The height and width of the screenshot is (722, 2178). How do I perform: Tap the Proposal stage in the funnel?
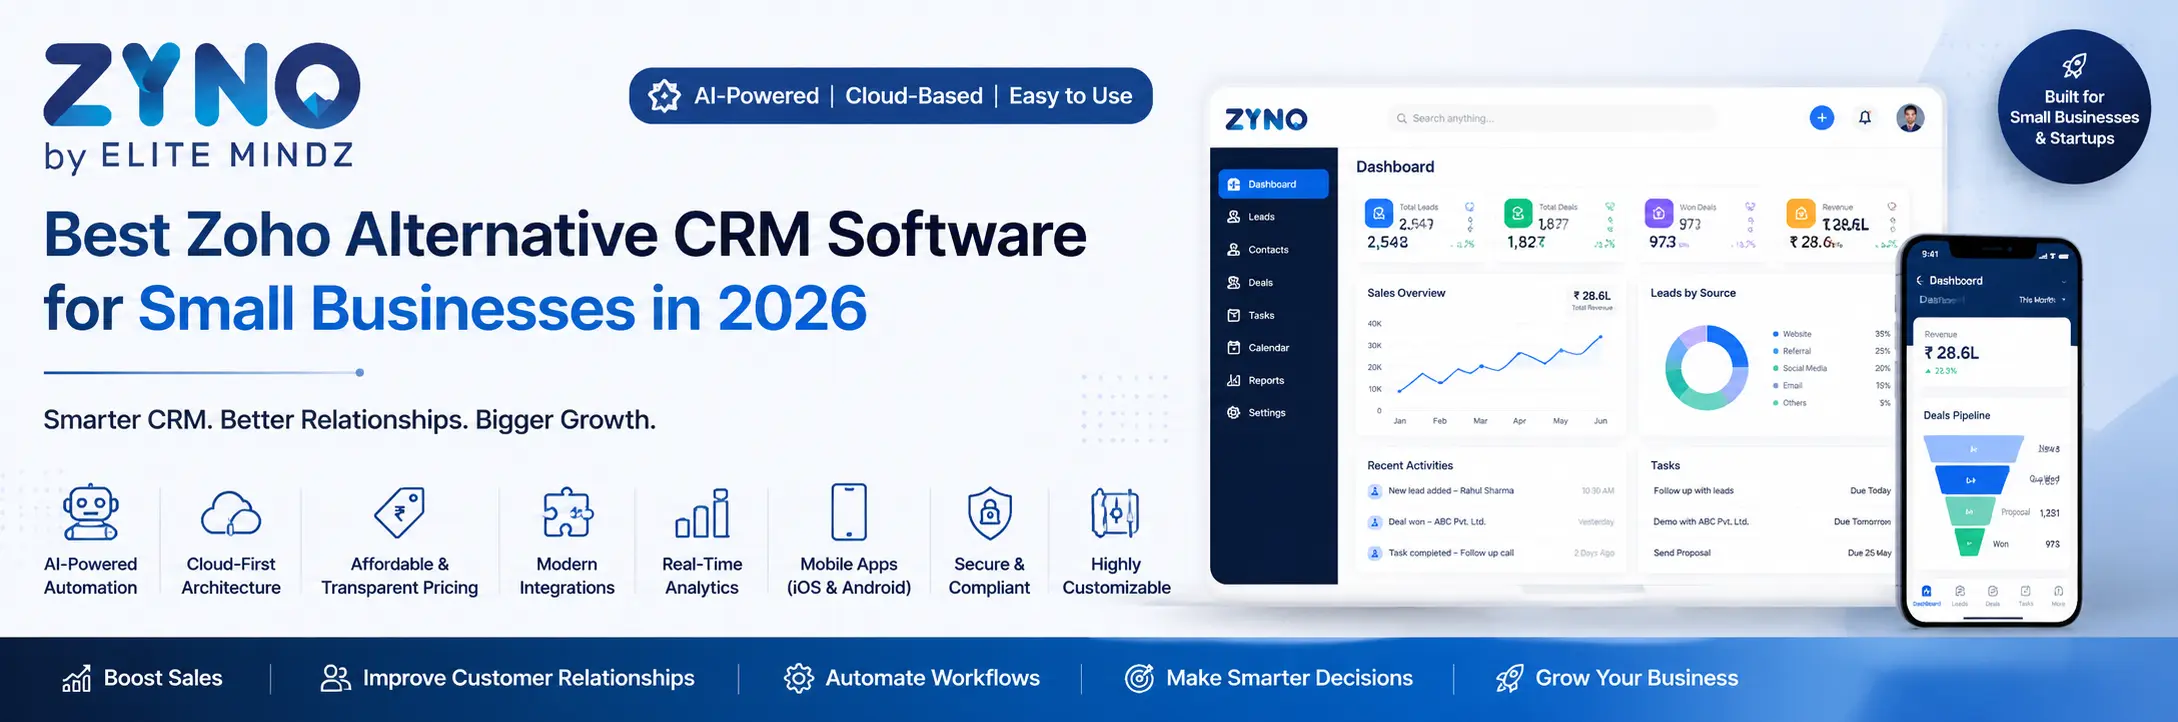click(x=1969, y=512)
